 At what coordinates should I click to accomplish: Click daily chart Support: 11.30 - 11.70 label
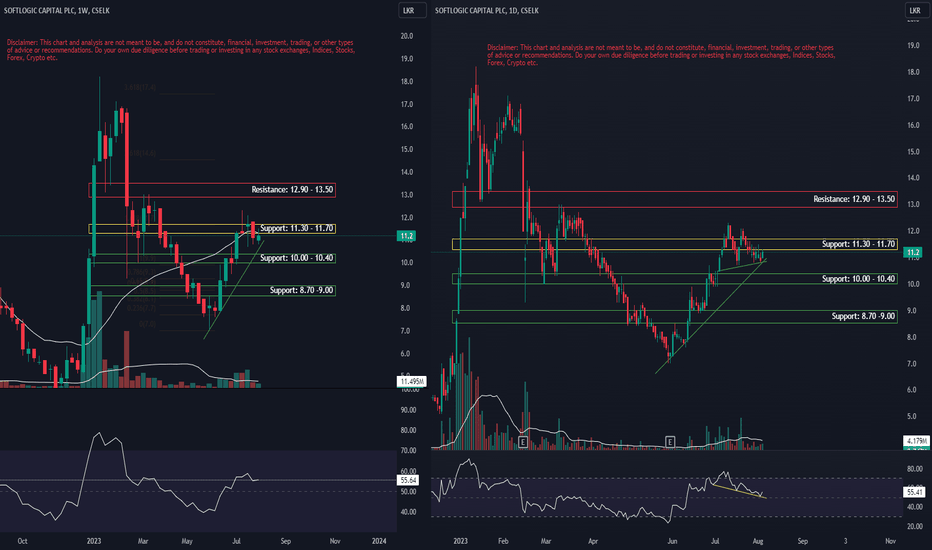tap(858, 244)
